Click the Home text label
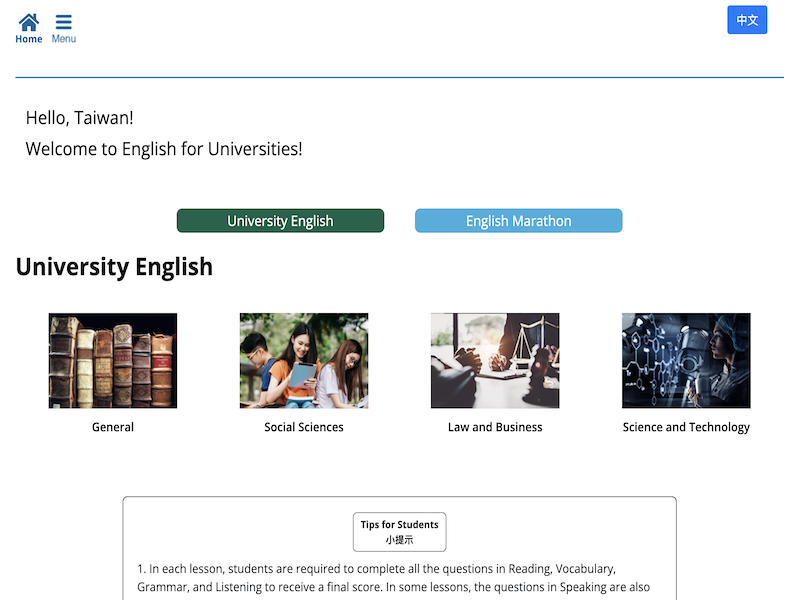The height and width of the screenshot is (600, 800). tap(29, 39)
